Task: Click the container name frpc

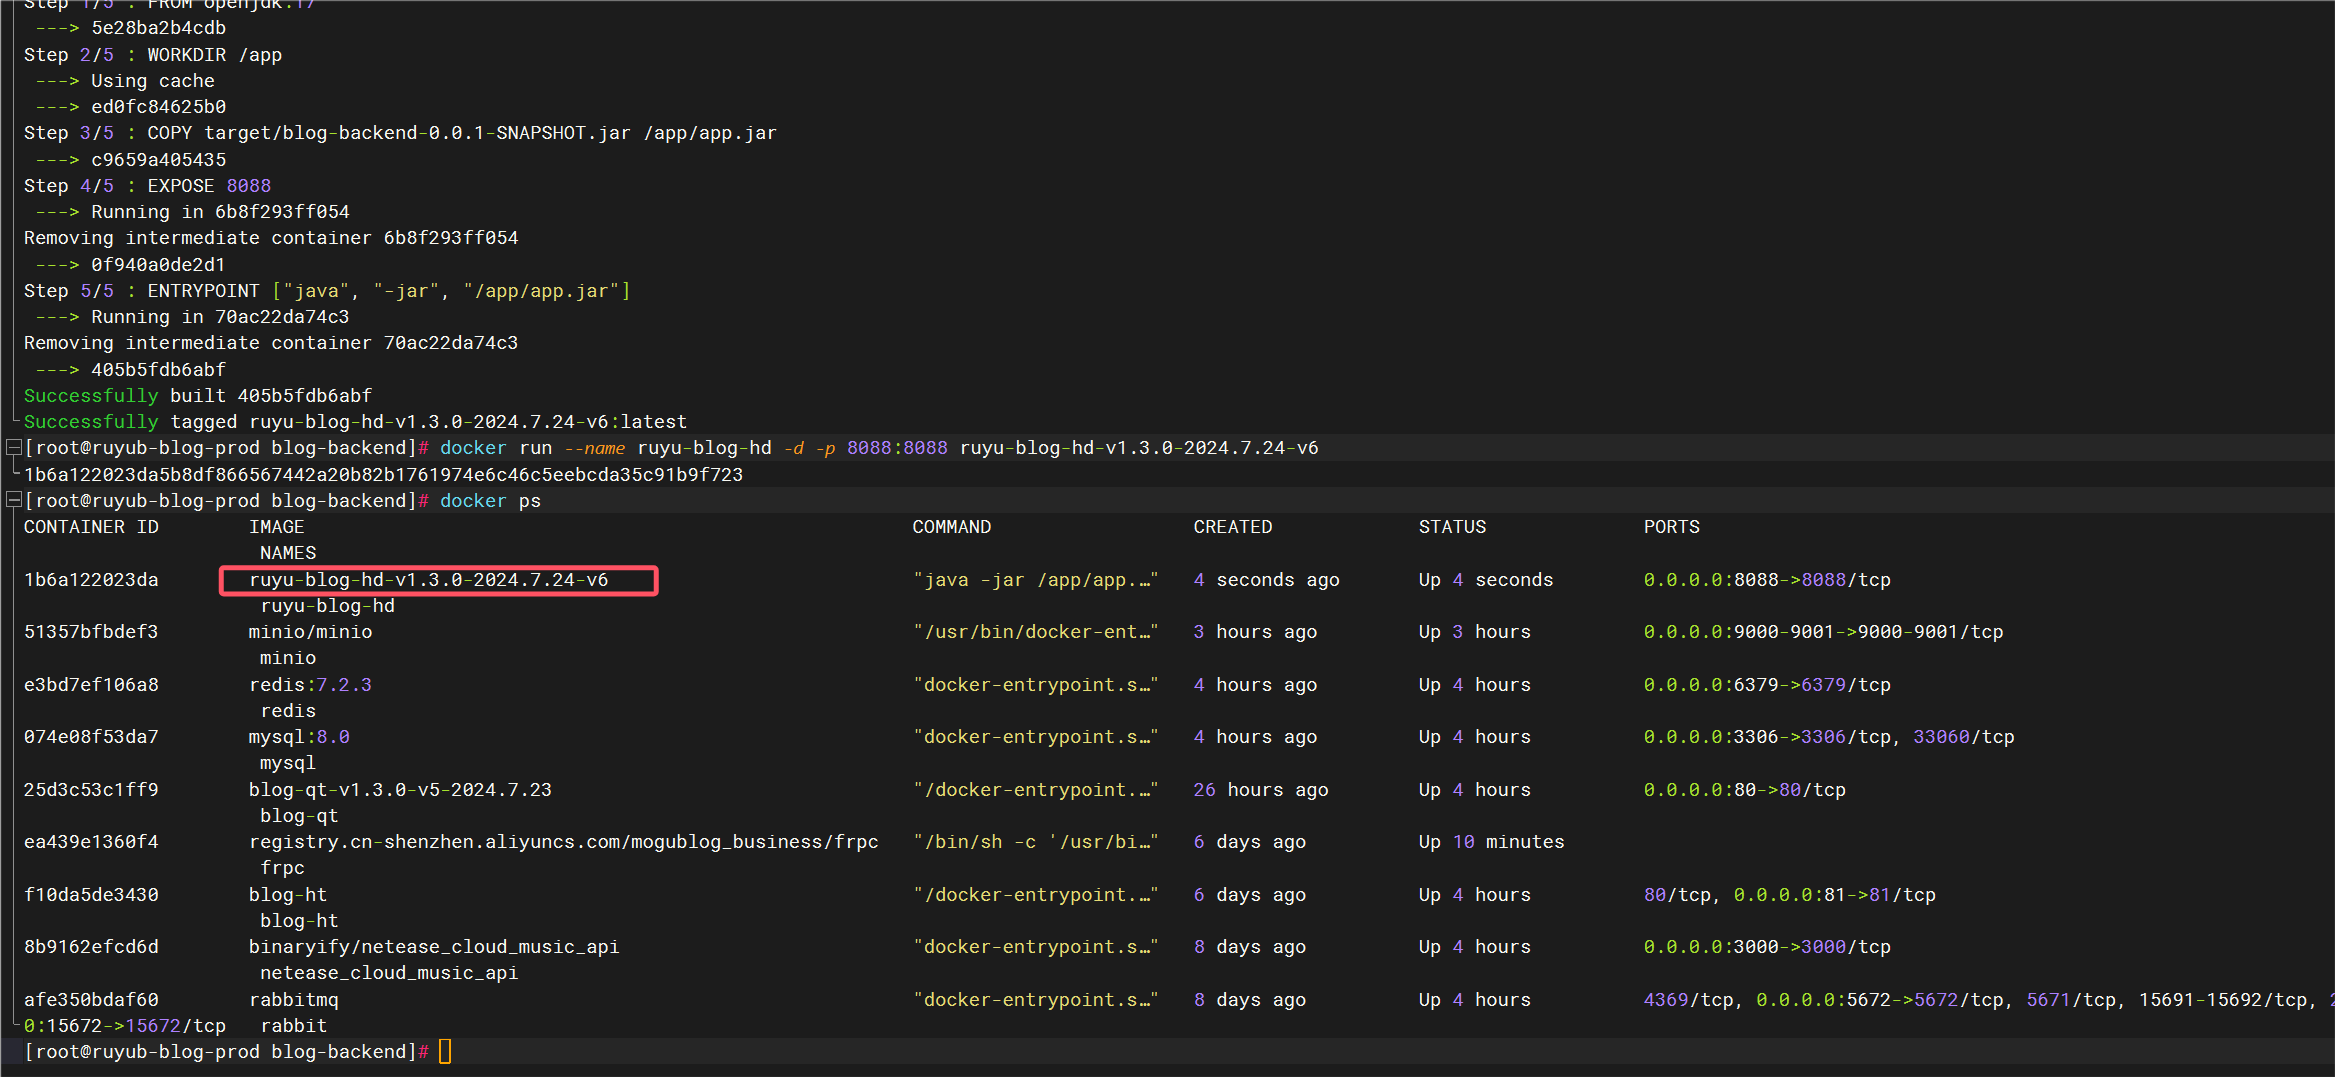Action: pos(282,868)
